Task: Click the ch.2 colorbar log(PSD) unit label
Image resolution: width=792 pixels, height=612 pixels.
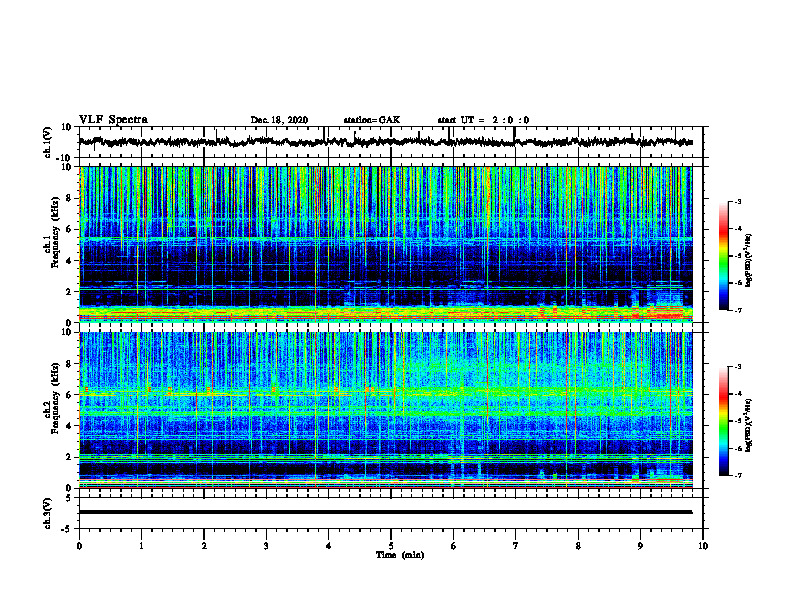Action: click(749, 425)
